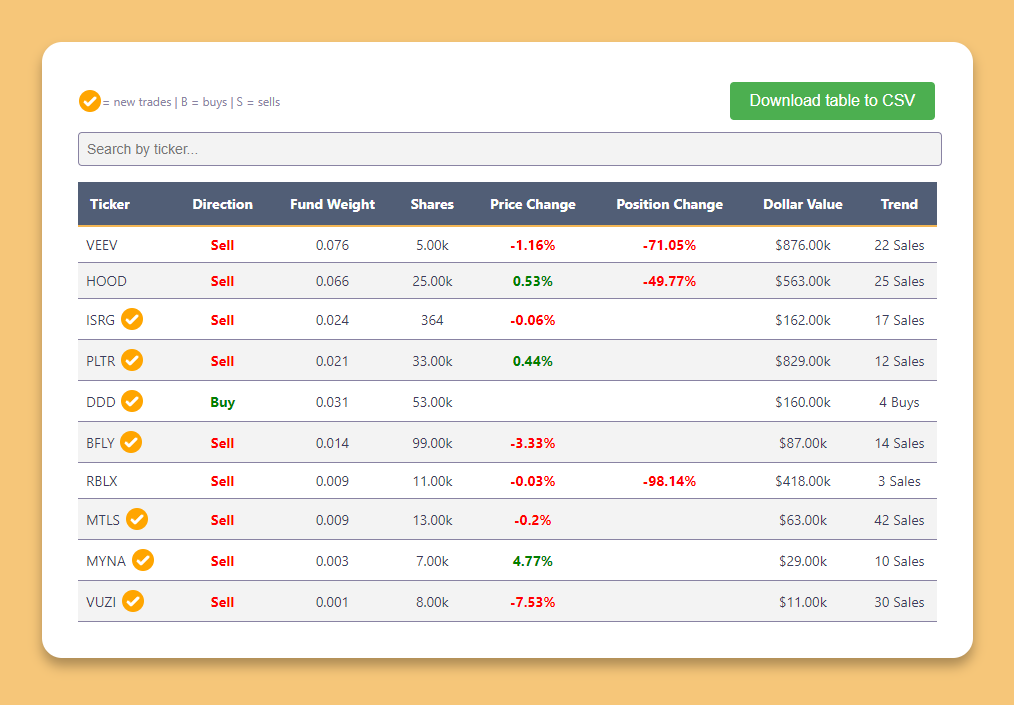Click fund weight 0.031 for DDD
Viewport: 1014px width, 705px height.
pos(332,402)
